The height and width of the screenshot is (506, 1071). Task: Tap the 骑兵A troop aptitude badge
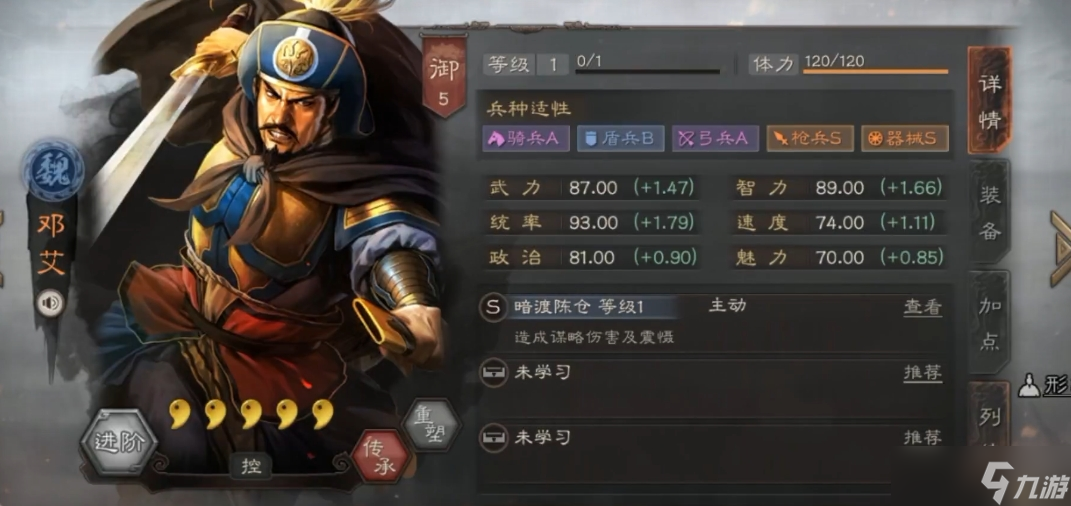[x=526, y=139]
